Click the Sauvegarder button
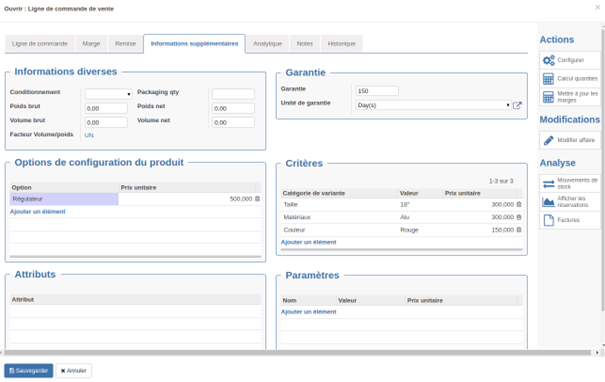This screenshot has width=605, height=382. coord(29,371)
